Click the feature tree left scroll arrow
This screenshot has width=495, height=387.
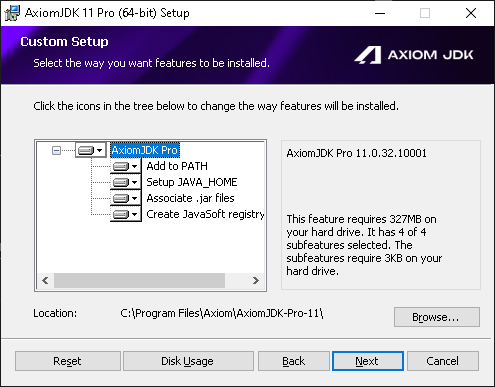point(45,280)
